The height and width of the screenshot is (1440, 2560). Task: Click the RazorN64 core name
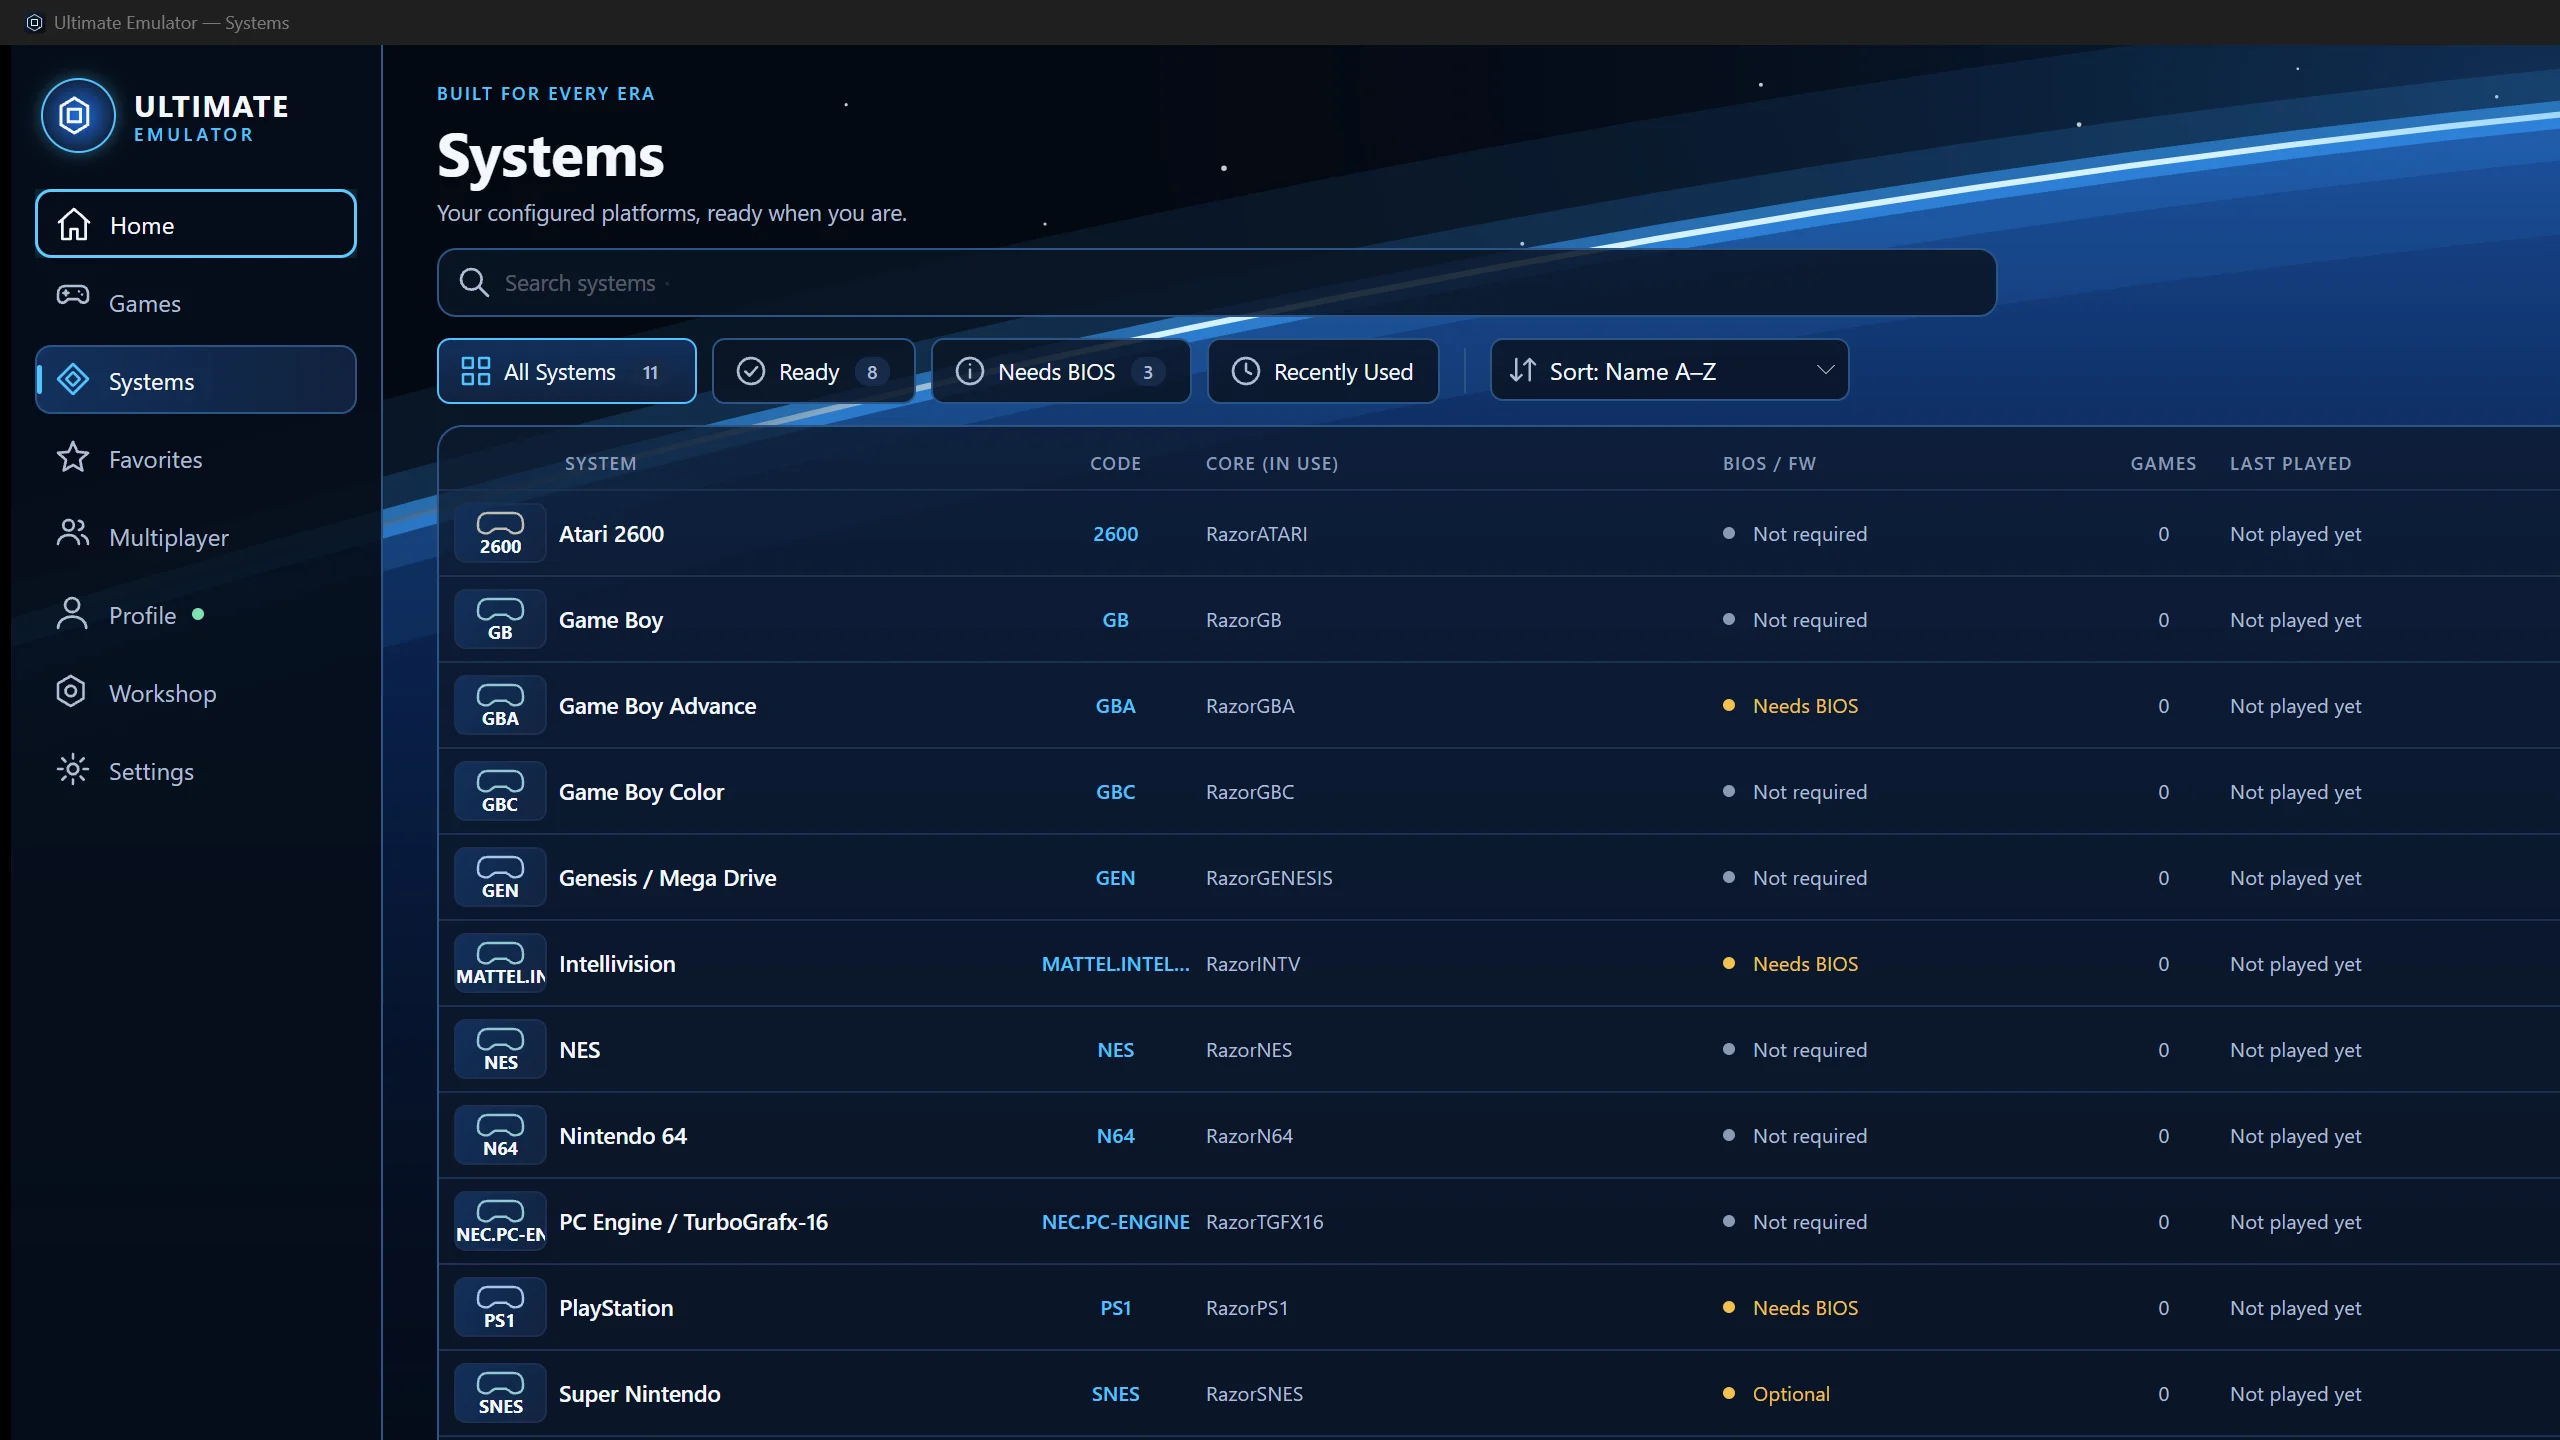(1249, 1136)
